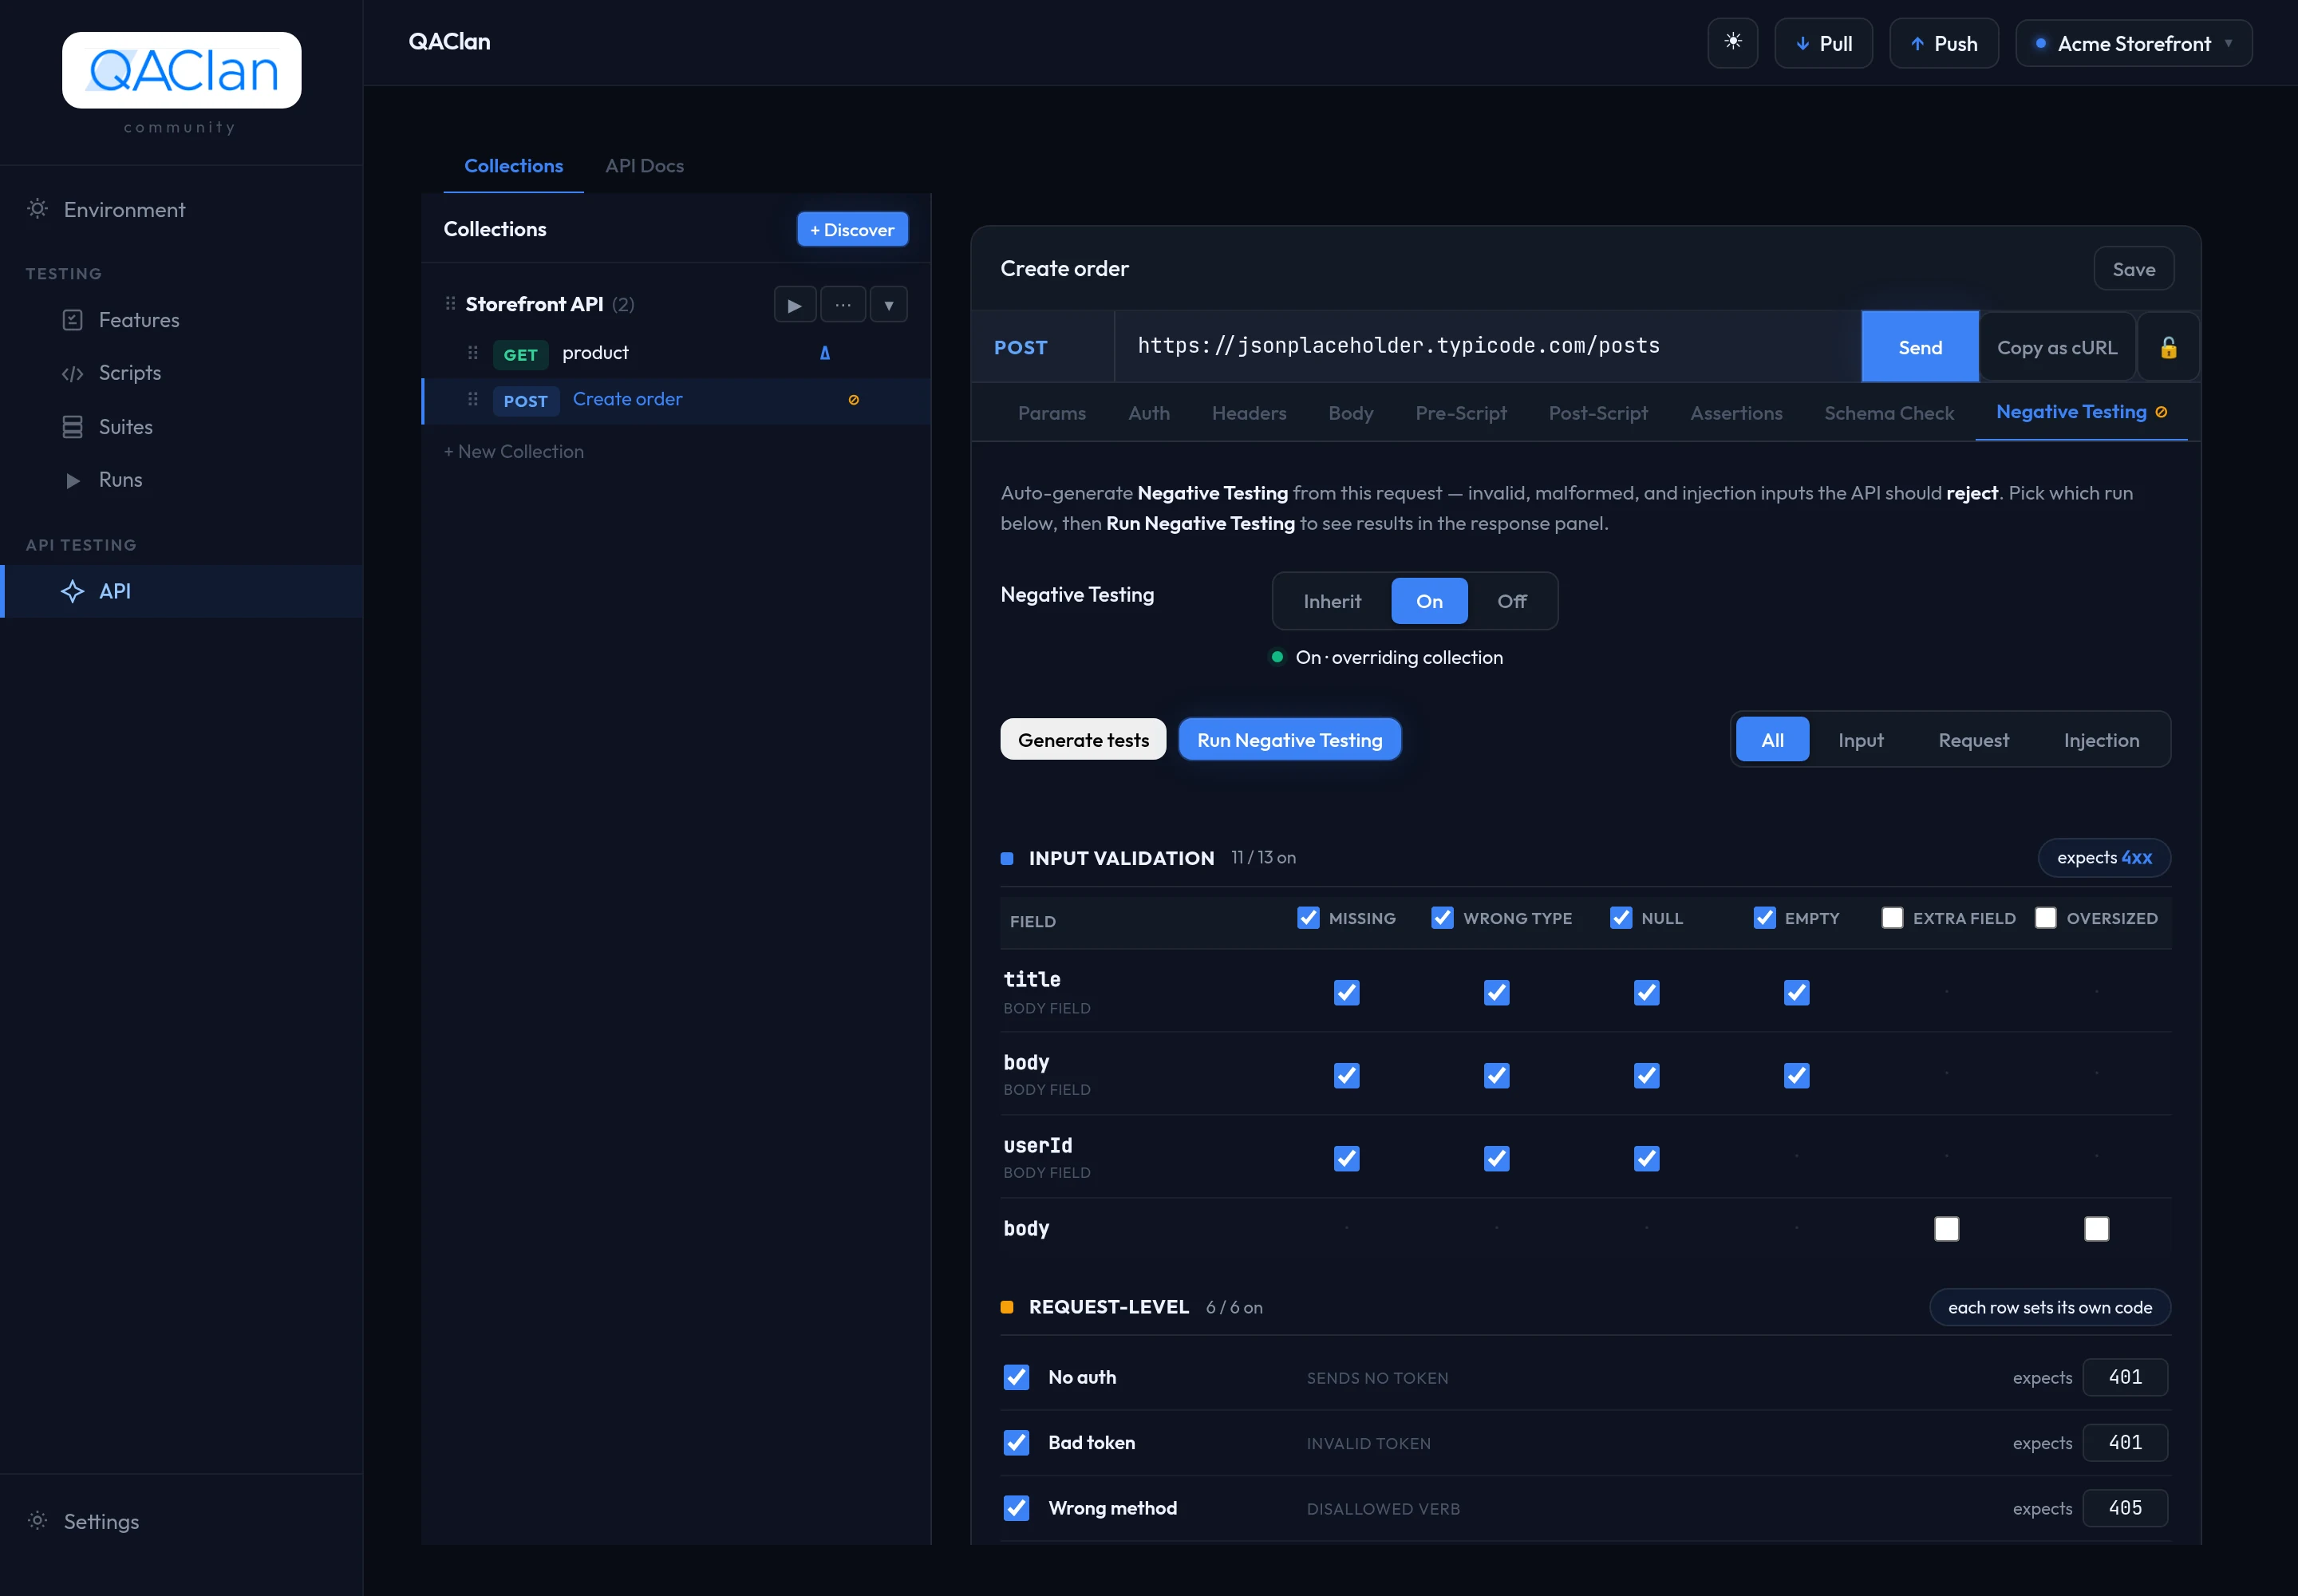The image size is (2298, 1596).
Task: Select the Collections tab
Action: [513, 166]
